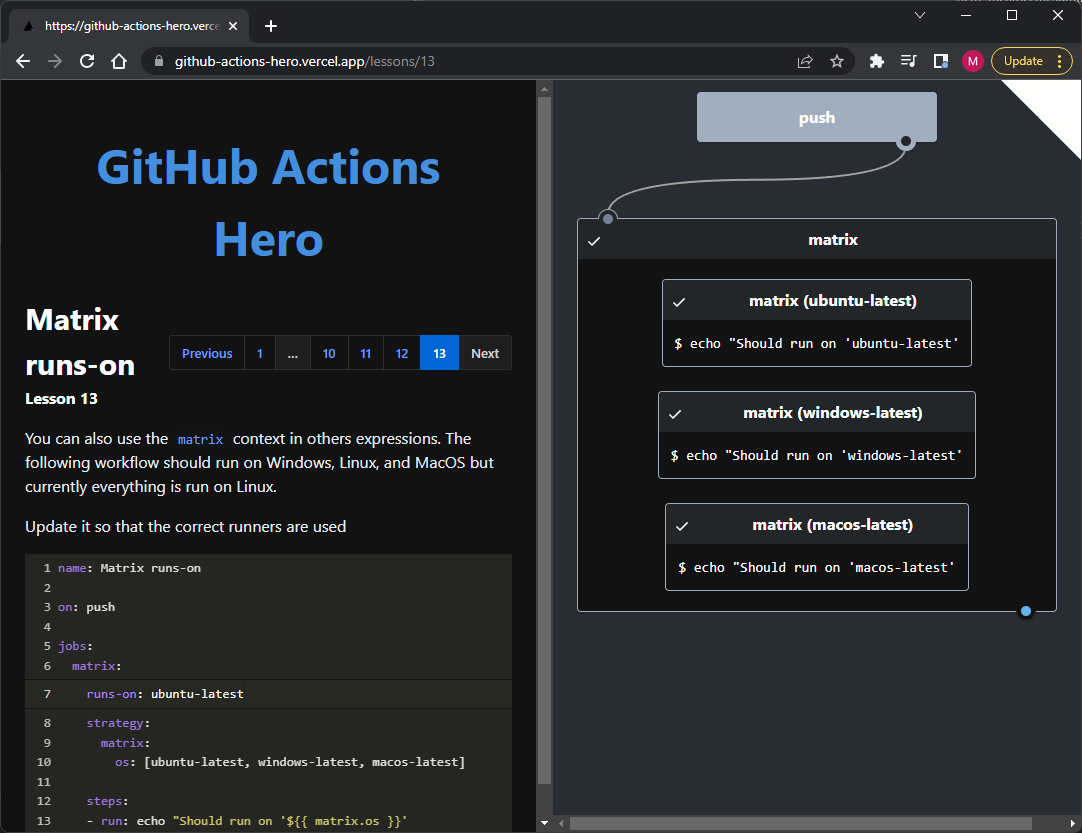The image size is (1082, 833).
Task: Click the matrix job input handle
Action: pyautogui.click(x=608, y=219)
